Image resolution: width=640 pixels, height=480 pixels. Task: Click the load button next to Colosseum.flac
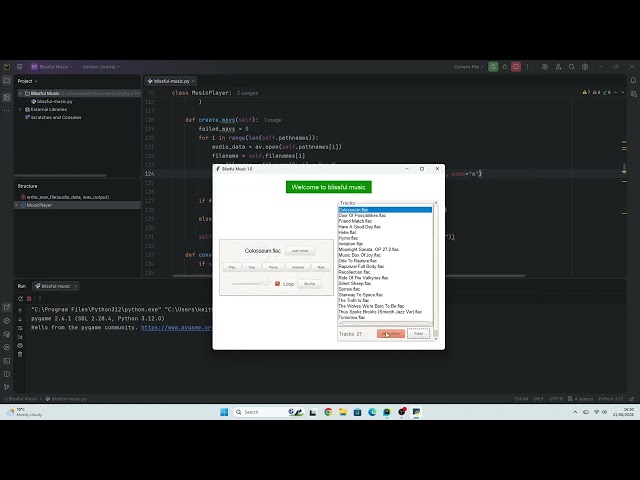(x=300, y=251)
